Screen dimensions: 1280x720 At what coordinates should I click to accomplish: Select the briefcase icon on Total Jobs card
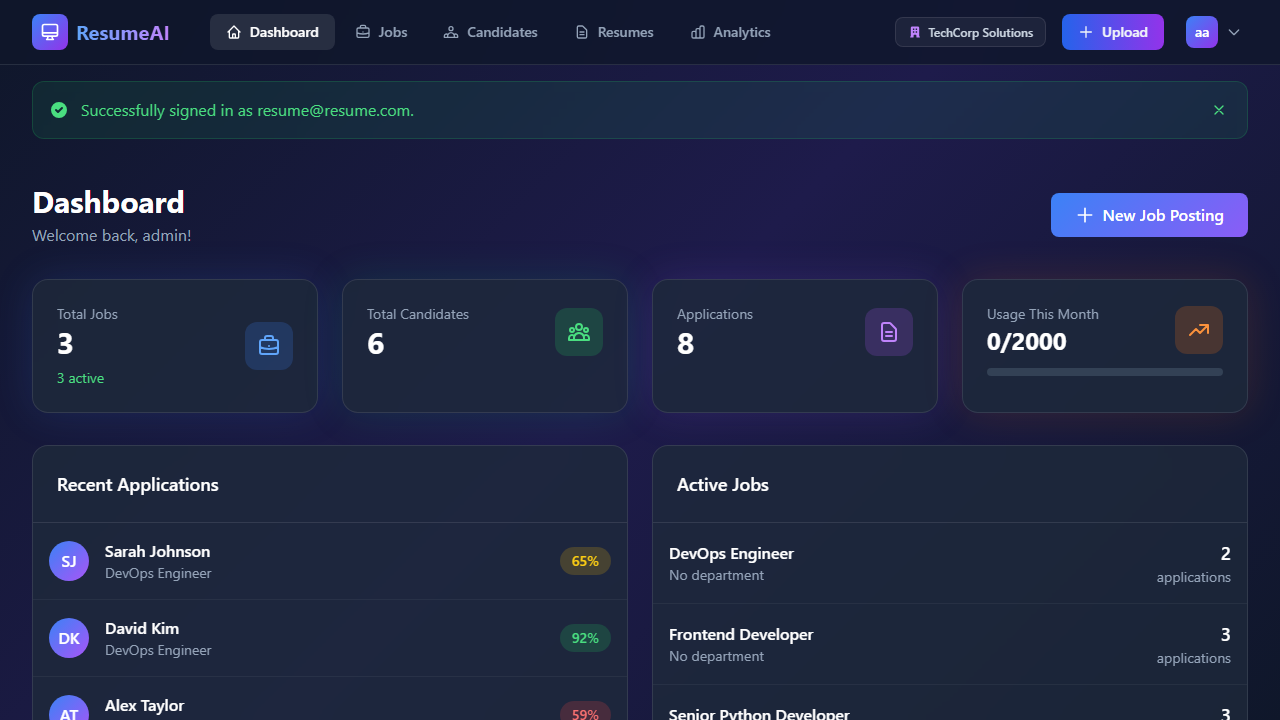tap(268, 345)
